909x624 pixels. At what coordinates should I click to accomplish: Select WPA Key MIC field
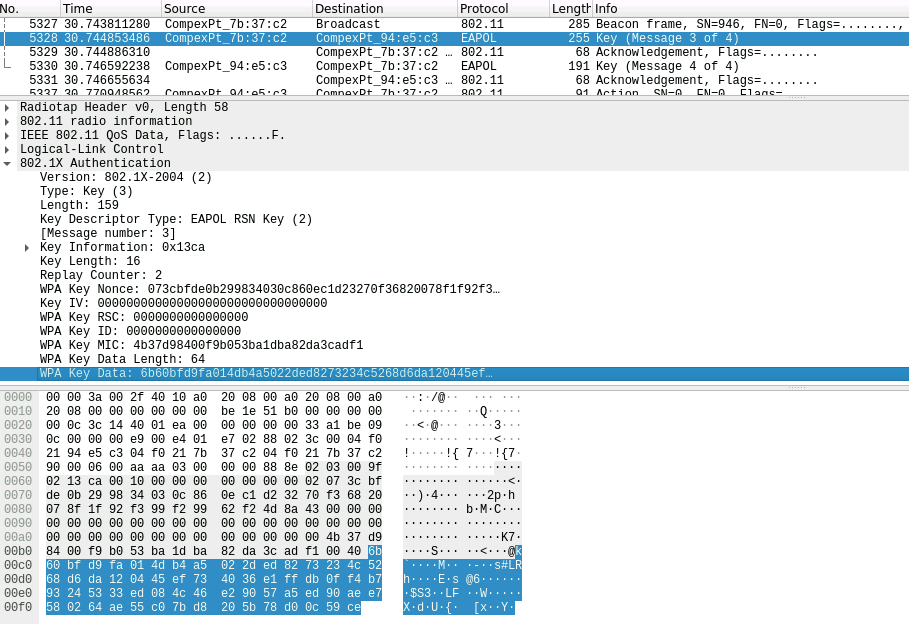click(201, 345)
